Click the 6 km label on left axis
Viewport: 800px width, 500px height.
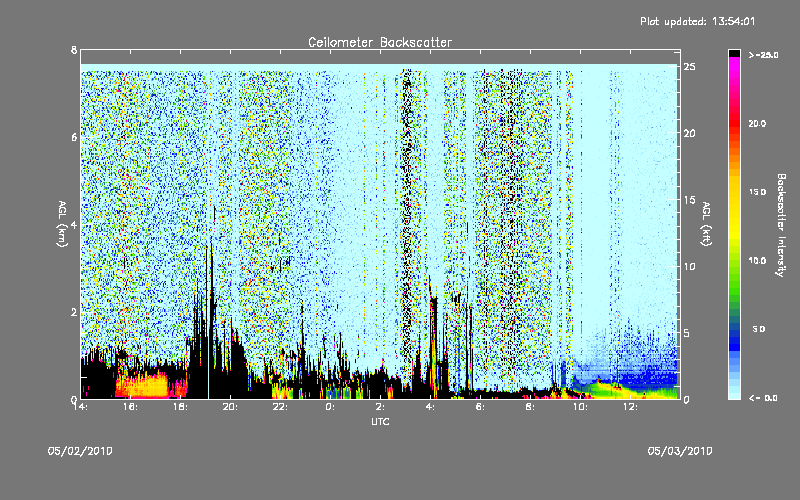pyautogui.click(x=74, y=137)
